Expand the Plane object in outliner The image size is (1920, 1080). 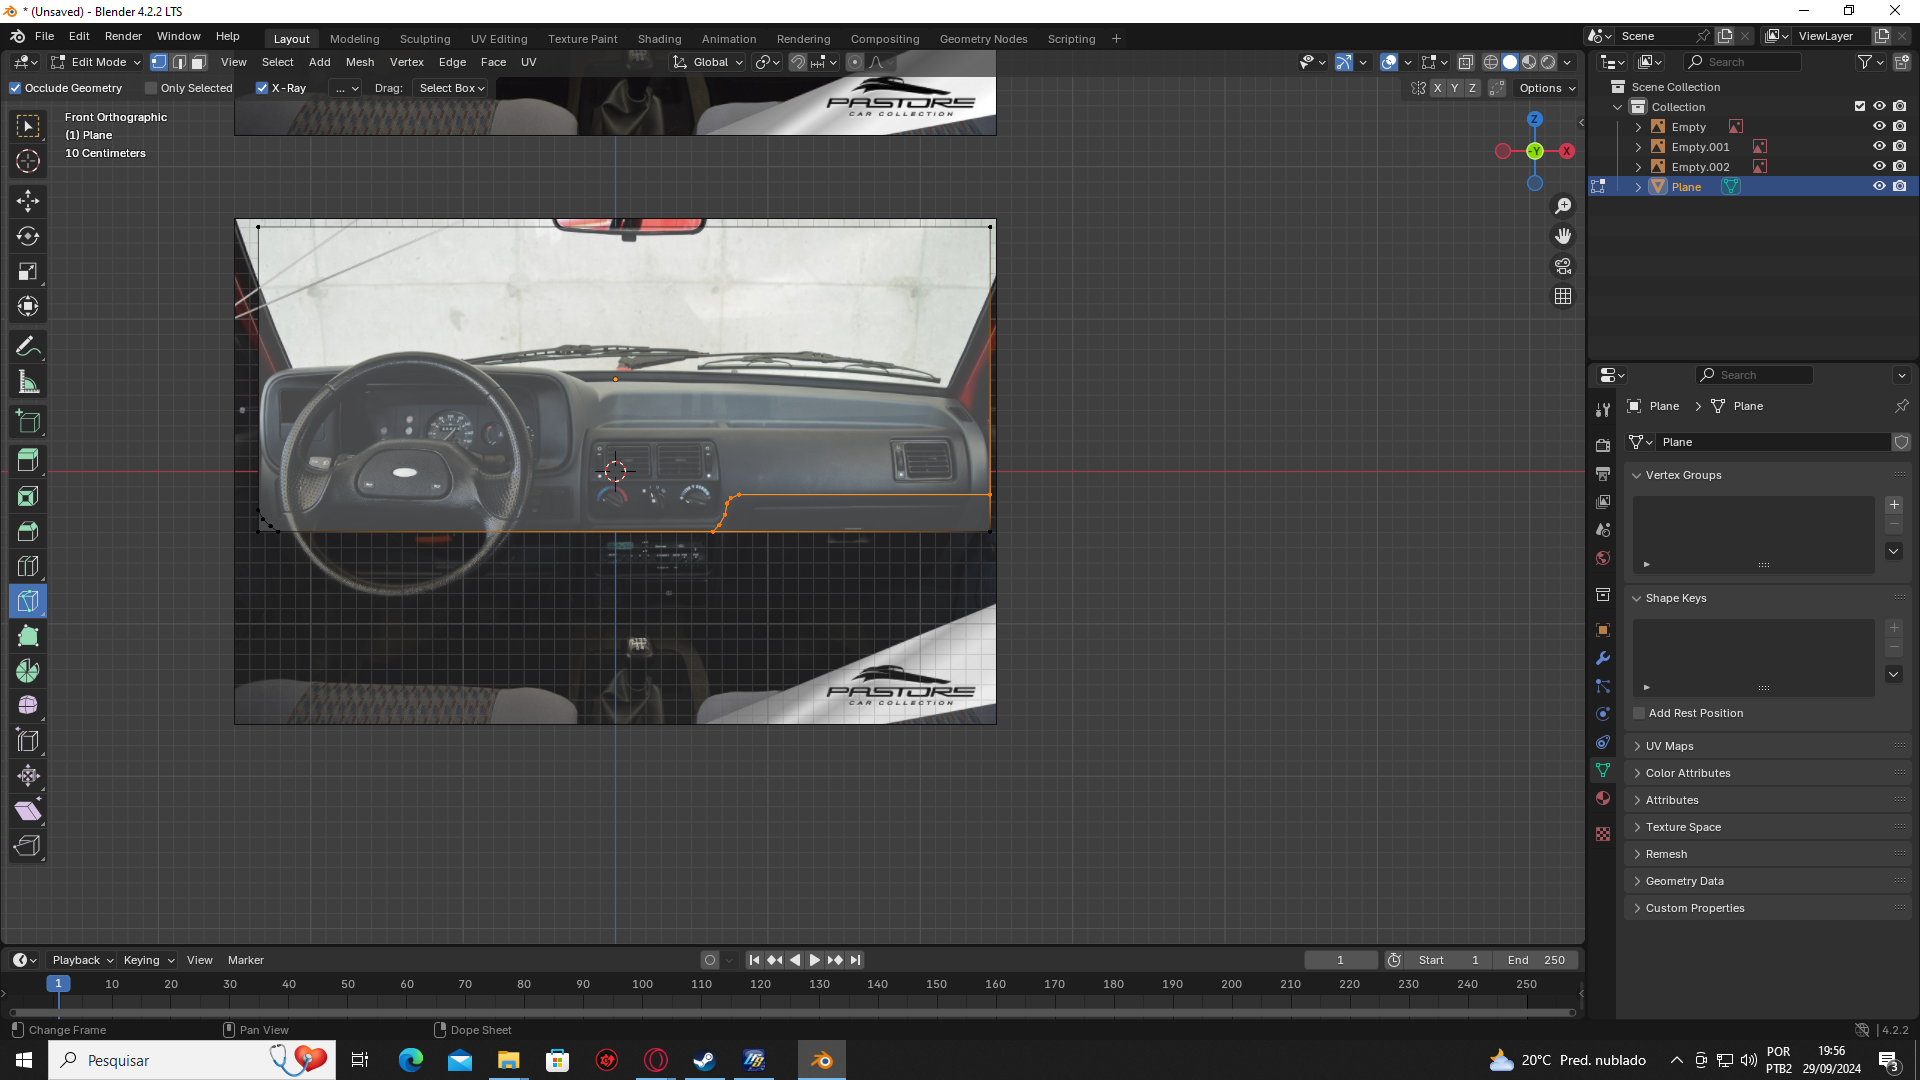(1638, 187)
